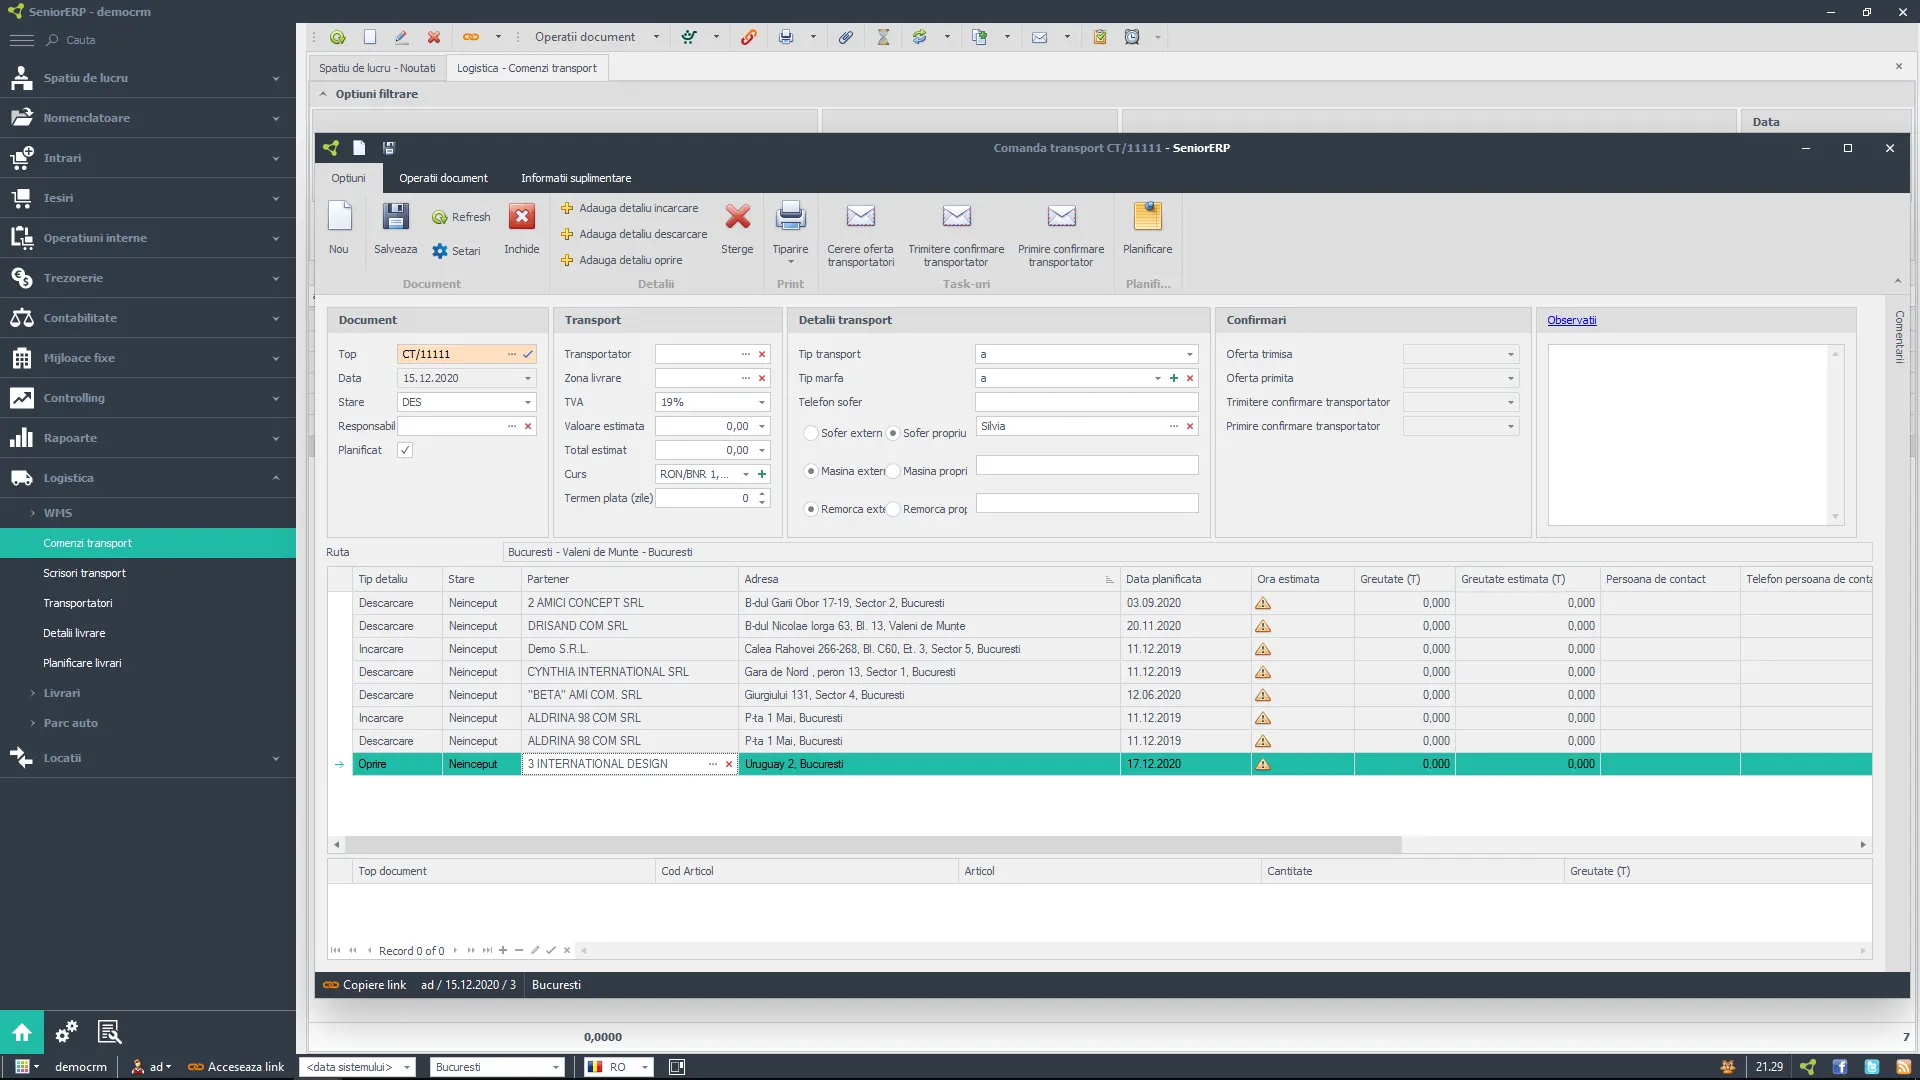Click the Adauga detaliu incarcare icon
This screenshot has height=1080, width=1920.
(x=567, y=207)
